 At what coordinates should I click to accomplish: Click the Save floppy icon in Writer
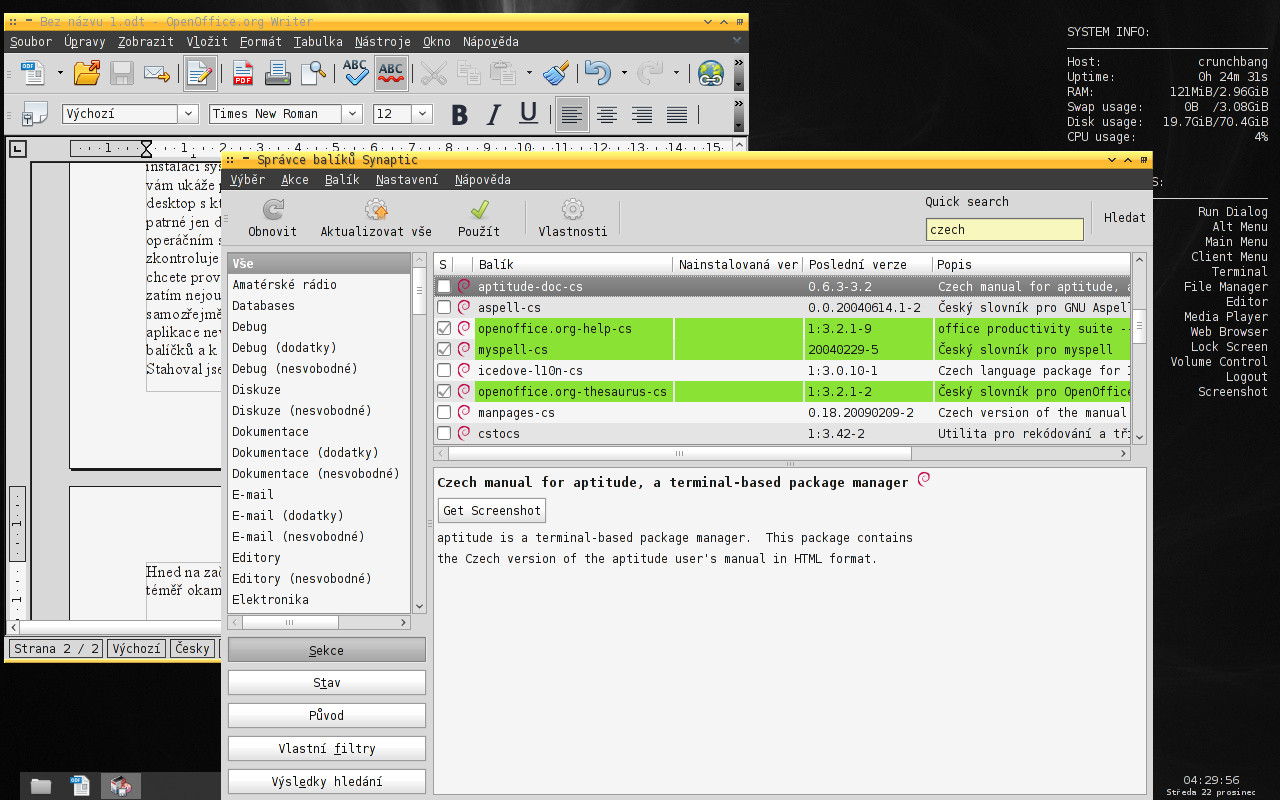122,72
